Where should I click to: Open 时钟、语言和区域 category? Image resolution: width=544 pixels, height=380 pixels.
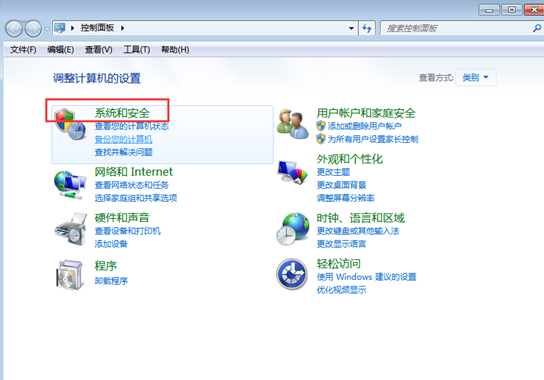[x=360, y=218]
